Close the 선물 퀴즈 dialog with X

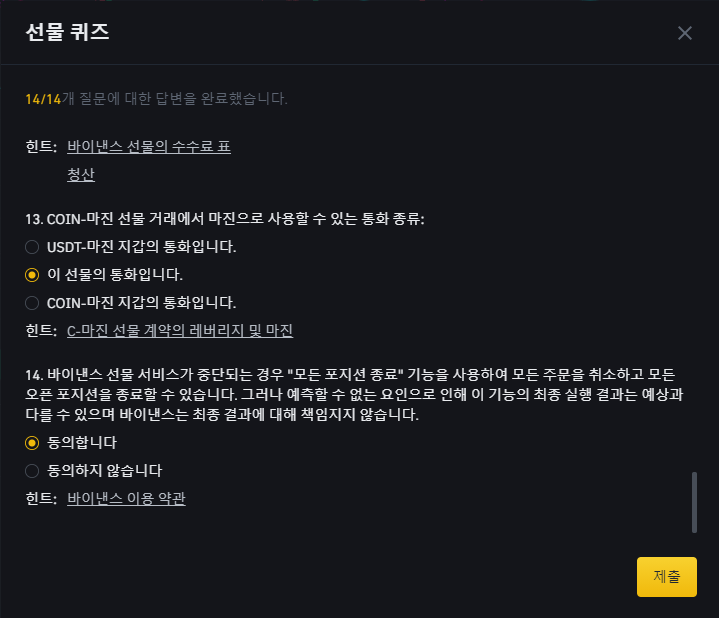click(685, 33)
